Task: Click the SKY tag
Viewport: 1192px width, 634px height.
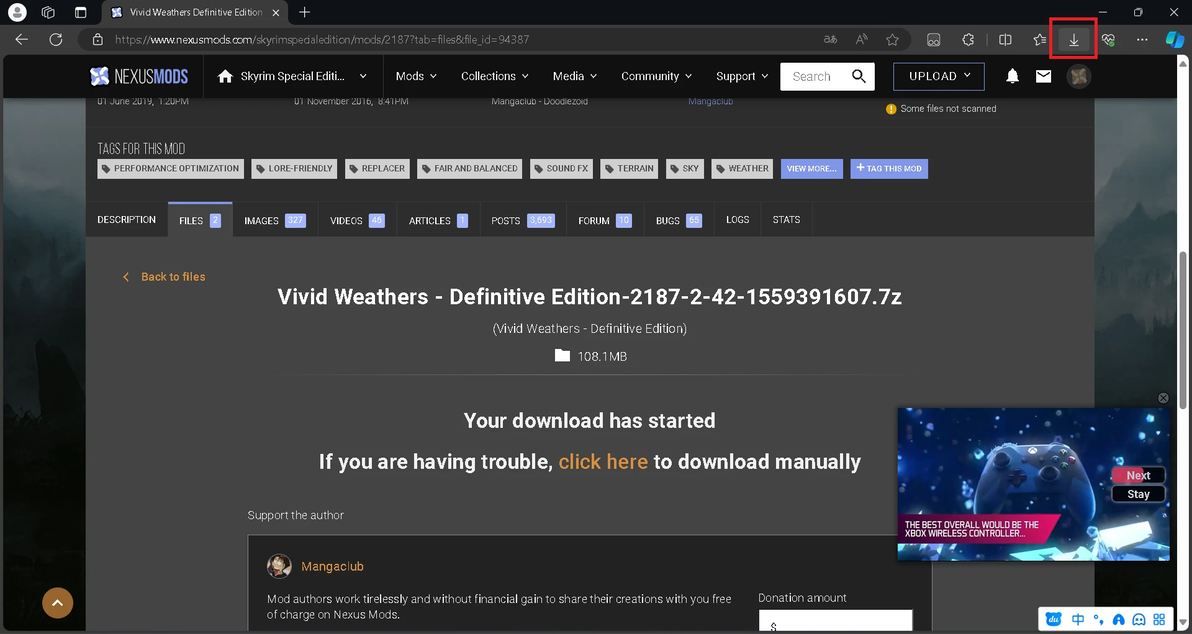Action: [x=685, y=169]
